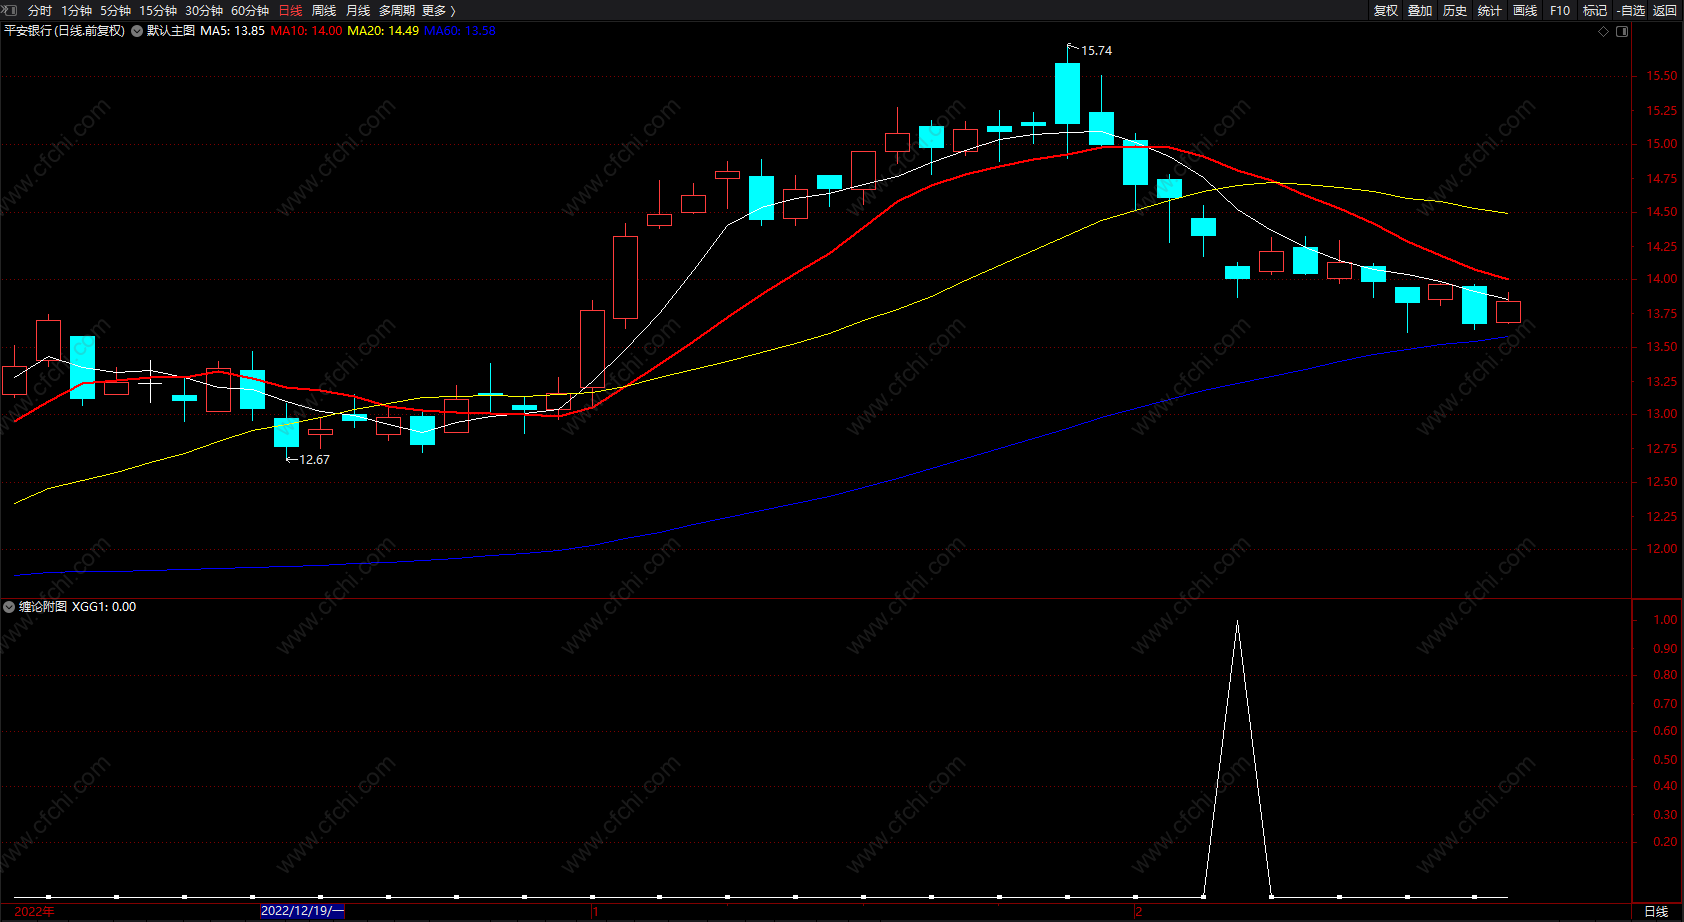Switch to 分时 intraday view
Viewport: 1684px width, 922px height.
(x=40, y=11)
